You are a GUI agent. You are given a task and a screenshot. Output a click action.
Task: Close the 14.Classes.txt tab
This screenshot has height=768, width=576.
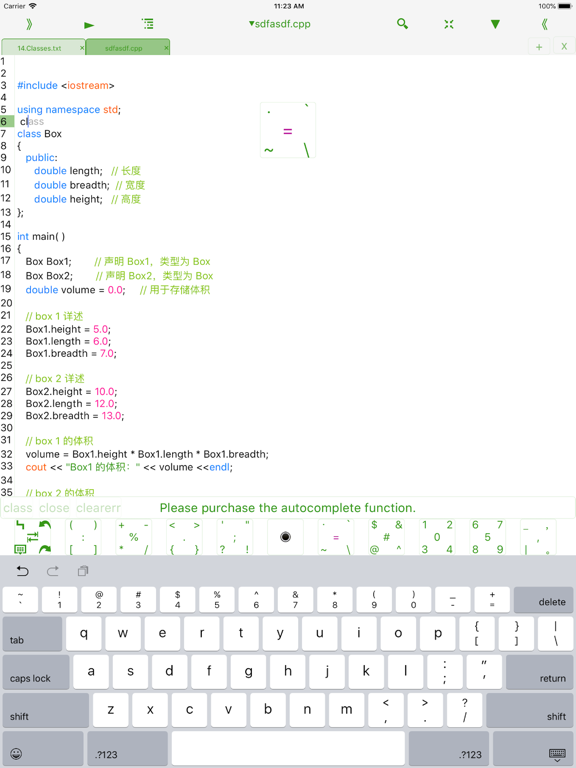(x=82, y=48)
